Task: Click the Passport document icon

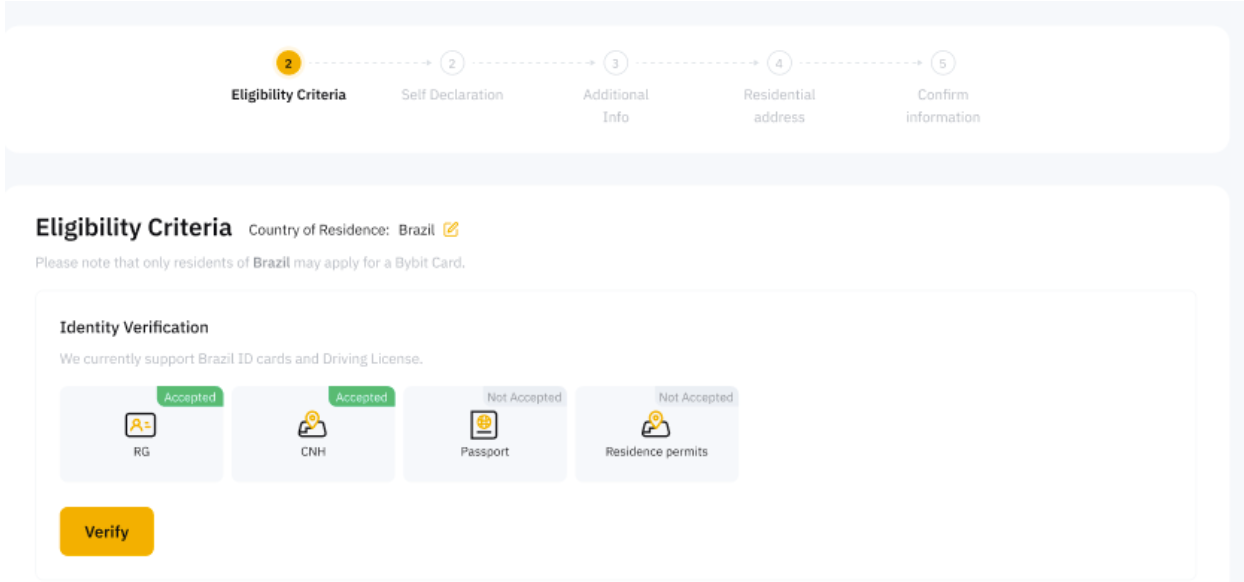Action: pos(485,425)
